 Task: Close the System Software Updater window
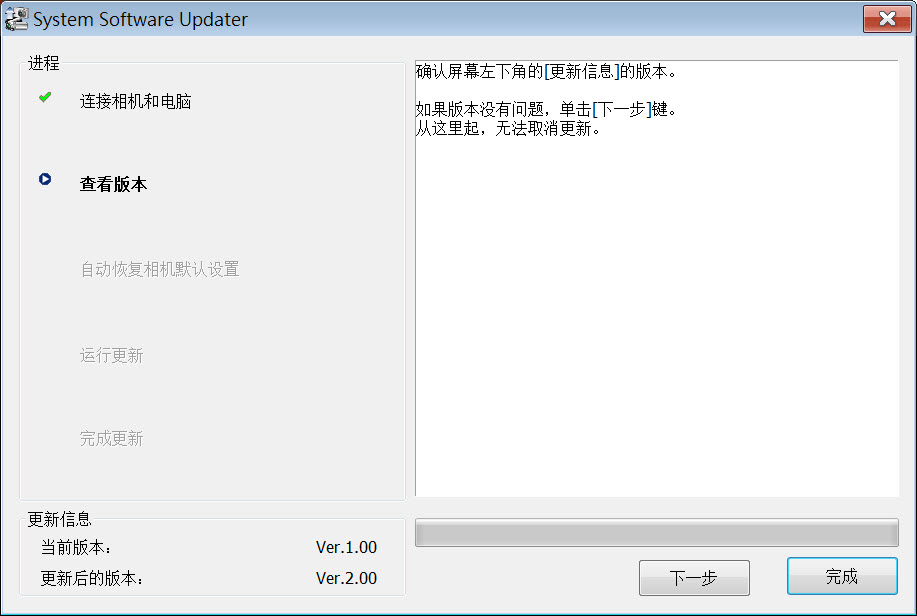[887, 19]
